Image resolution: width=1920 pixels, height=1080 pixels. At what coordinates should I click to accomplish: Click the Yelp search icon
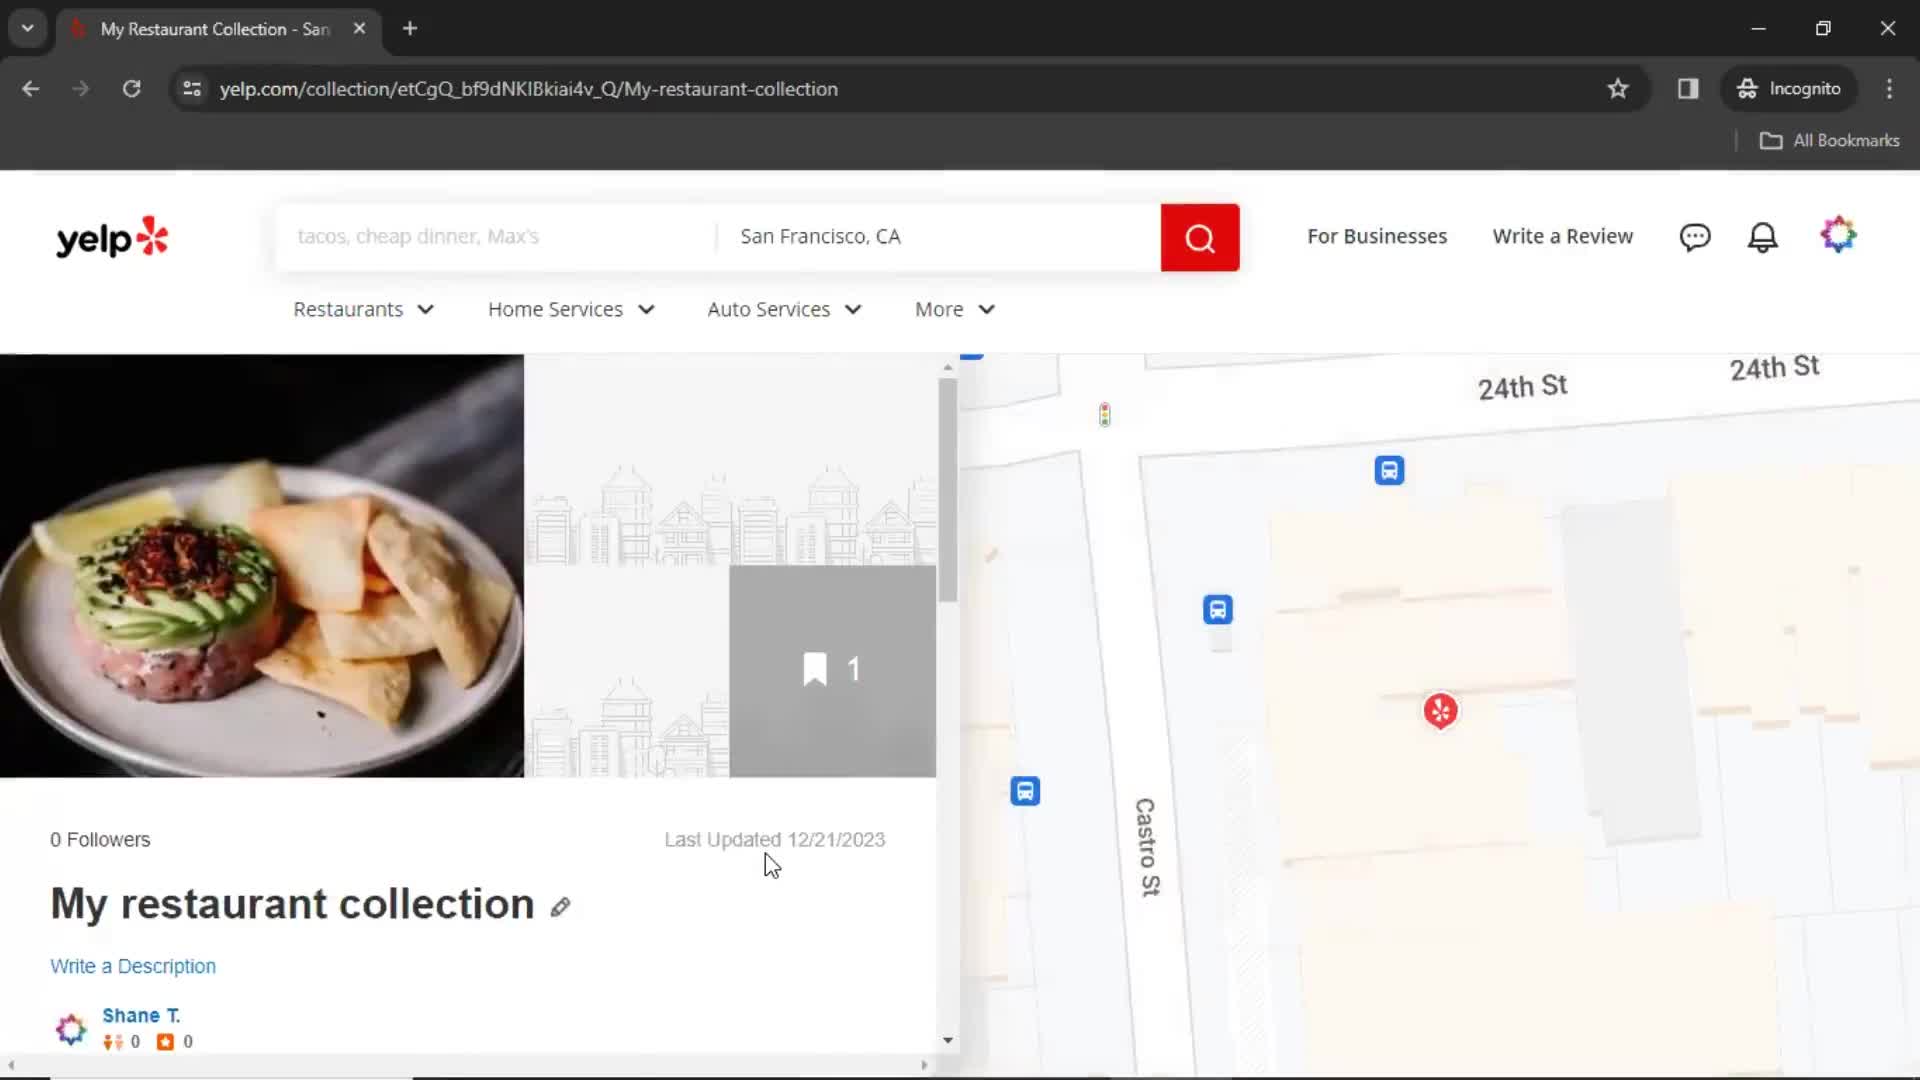coord(1200,236)
